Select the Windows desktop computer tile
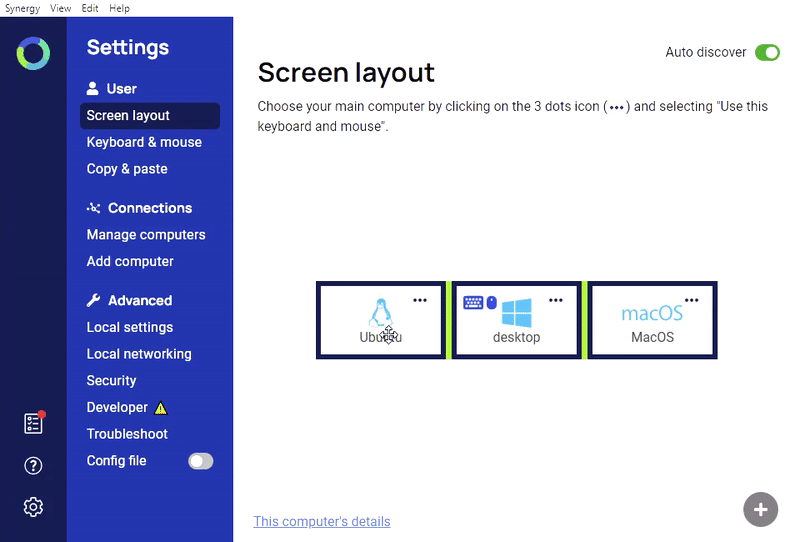 point(516,320)
